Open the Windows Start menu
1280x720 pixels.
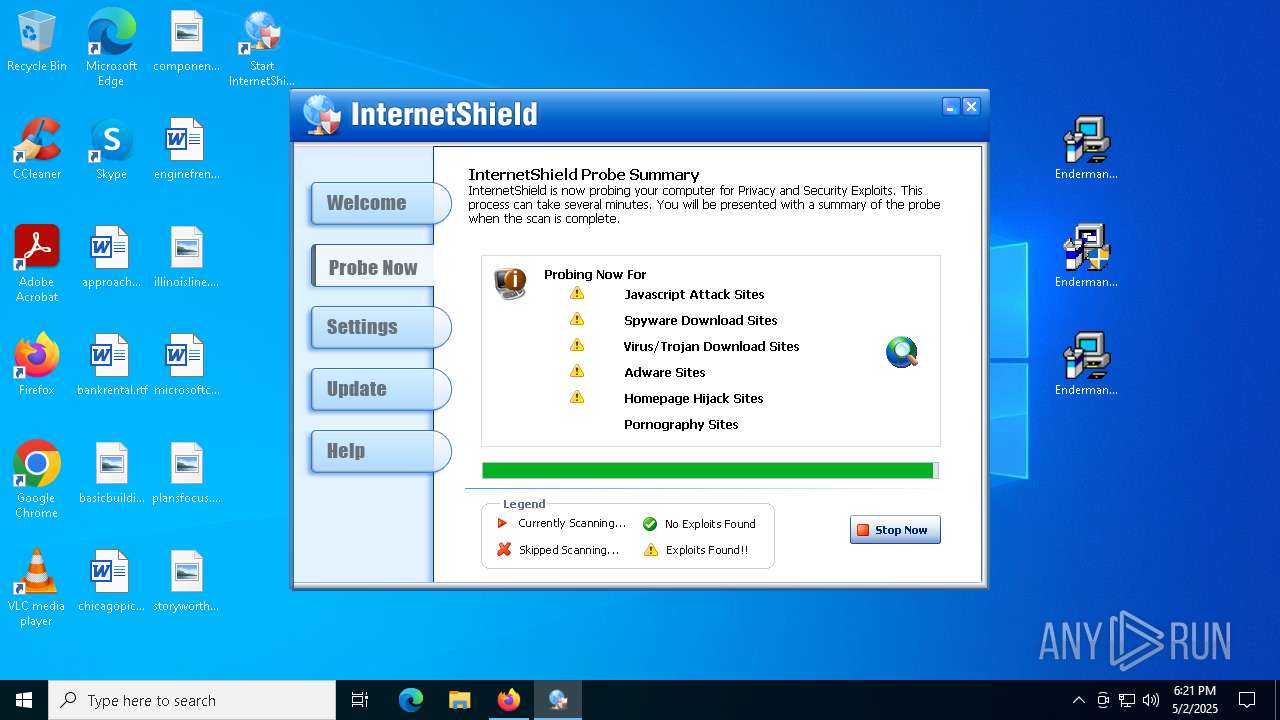[x=24, y=700]
